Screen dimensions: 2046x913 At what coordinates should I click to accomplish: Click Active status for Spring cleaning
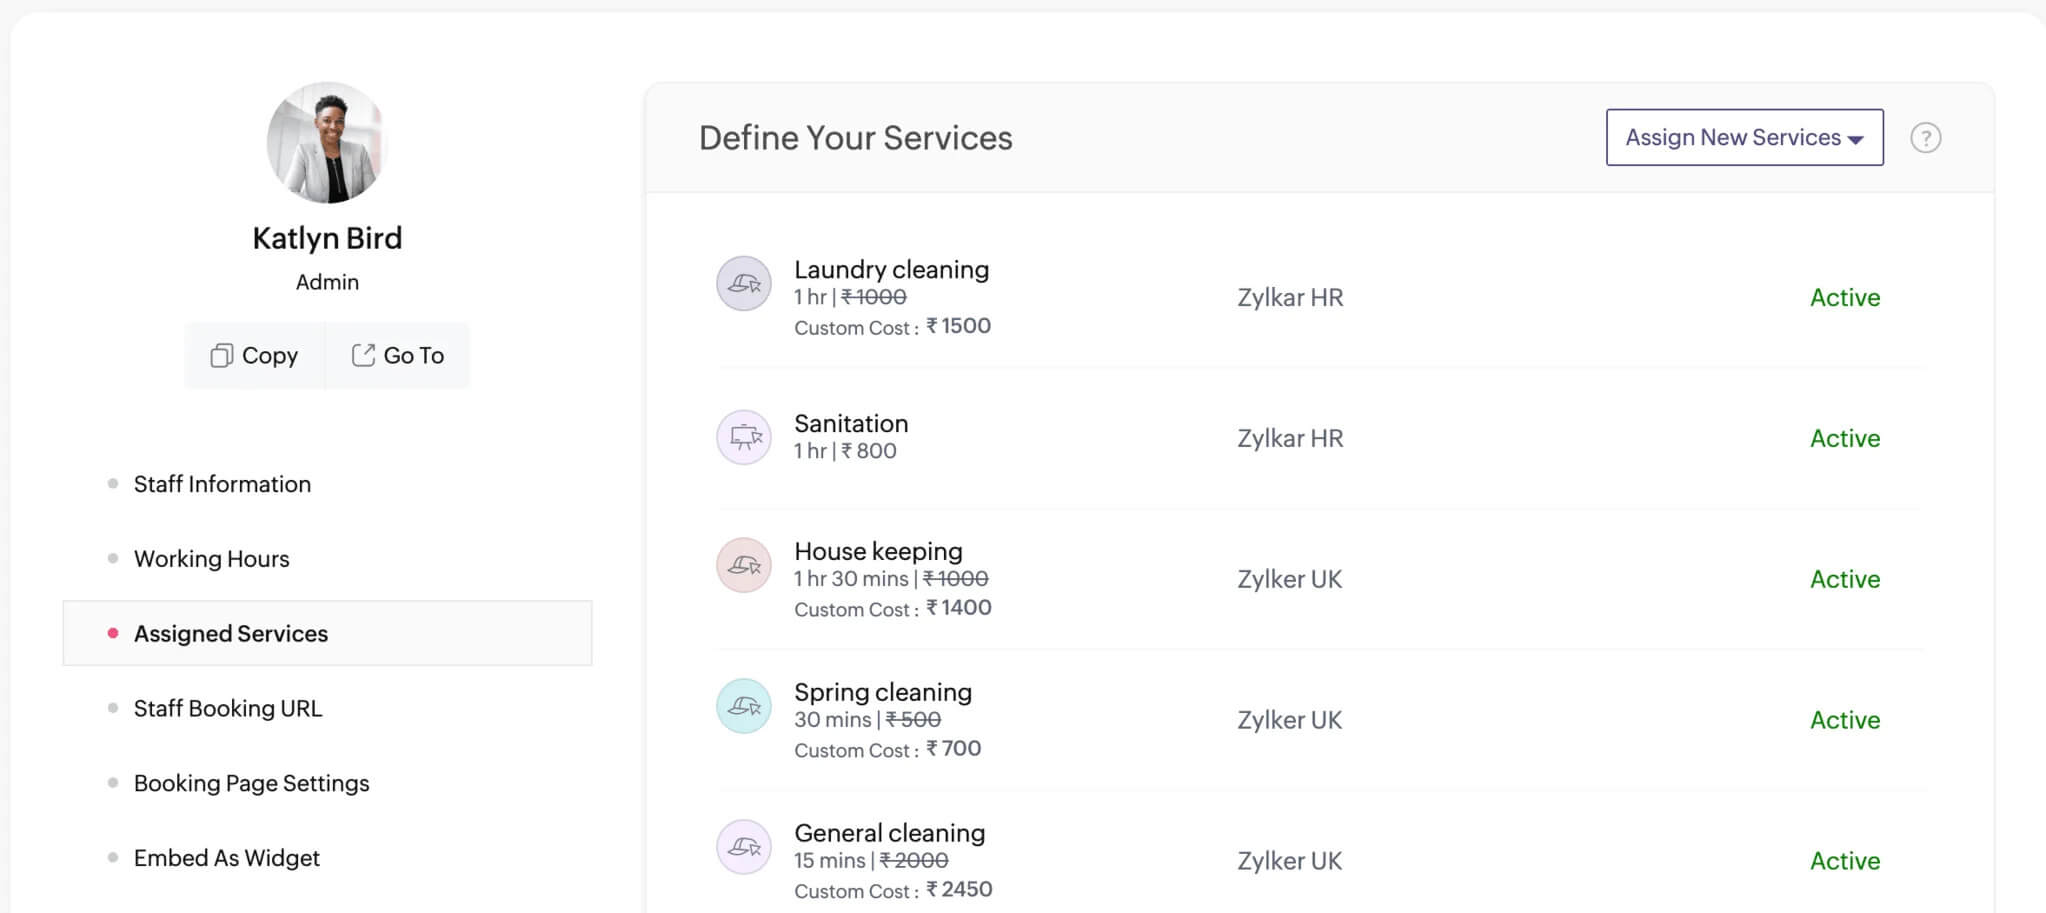[x=1844, y=721]
